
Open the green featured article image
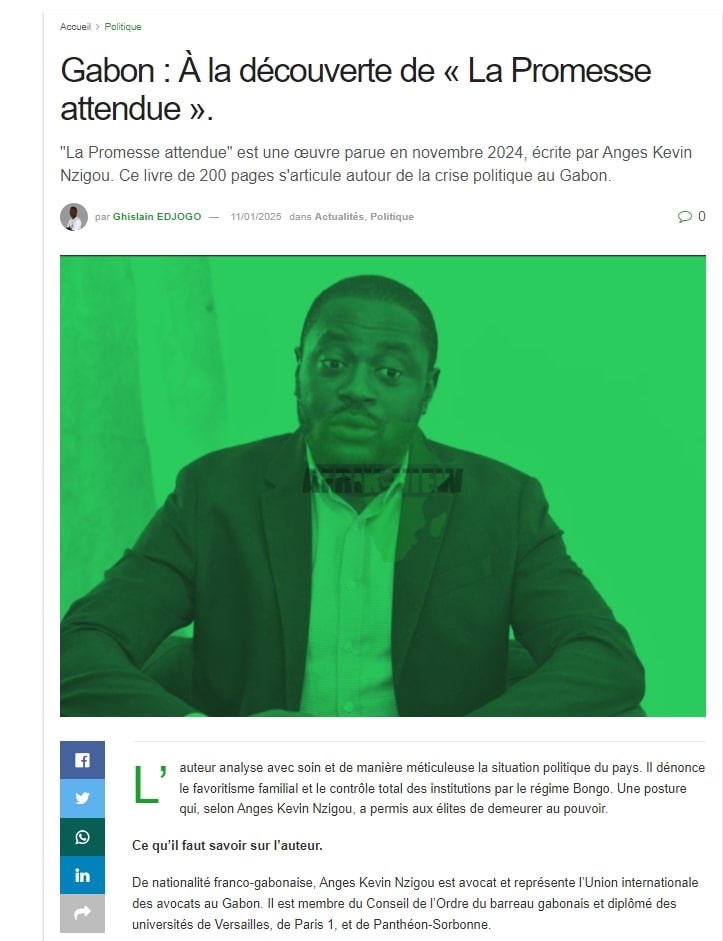point(383,486)
